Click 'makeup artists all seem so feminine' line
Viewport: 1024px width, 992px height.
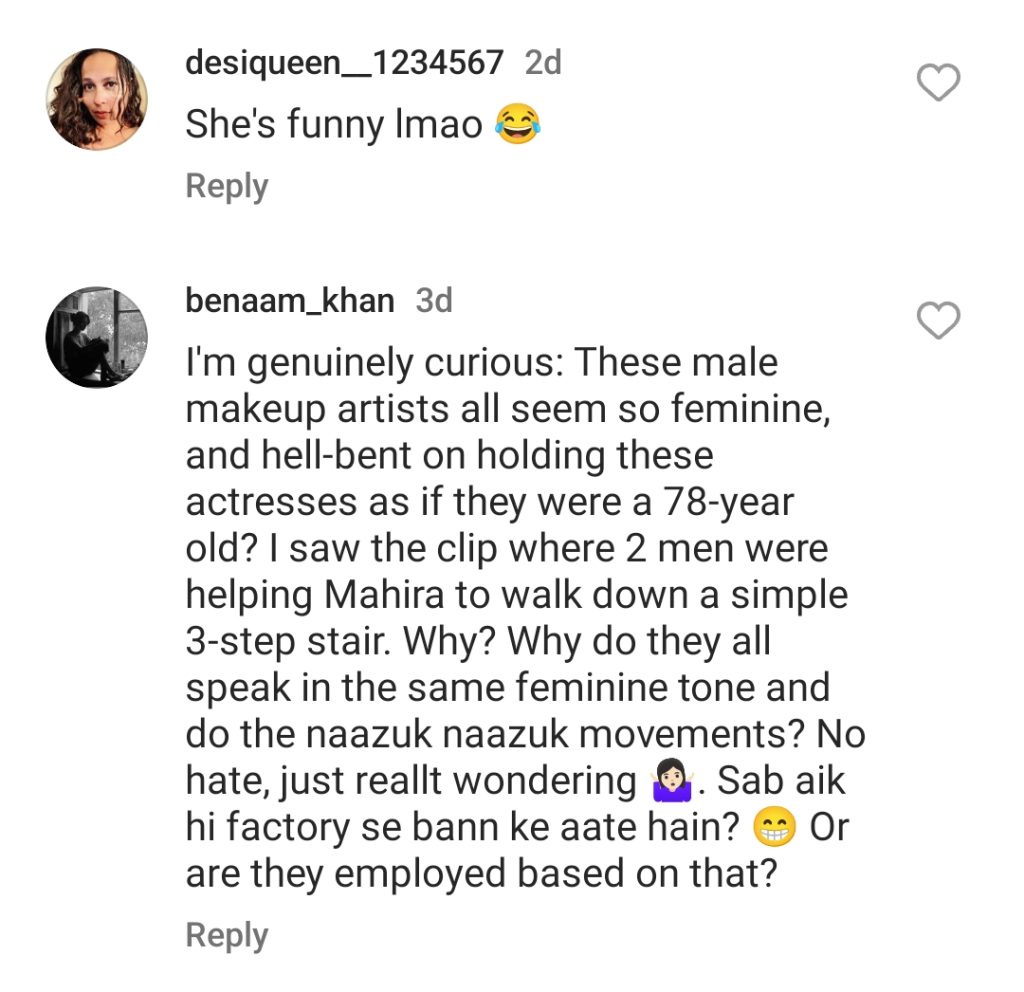pos(509,409)
